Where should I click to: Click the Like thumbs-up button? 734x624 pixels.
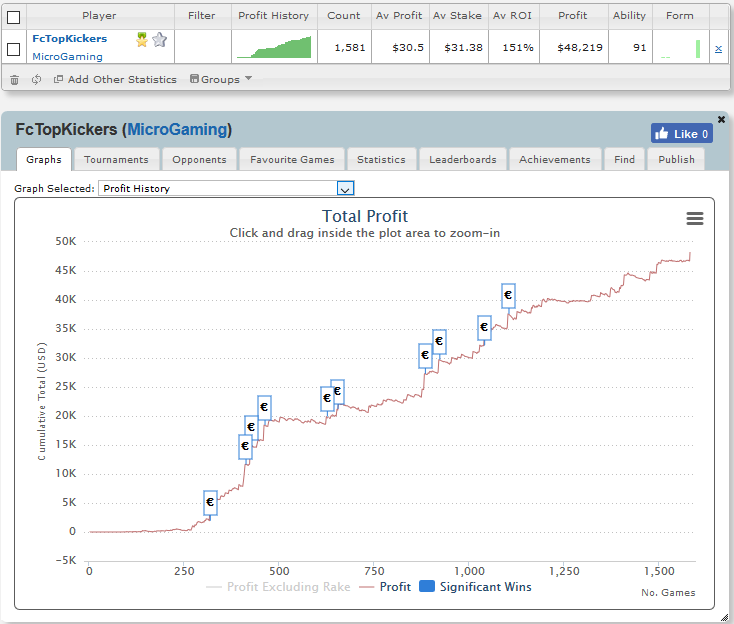(x=682, y=133)
